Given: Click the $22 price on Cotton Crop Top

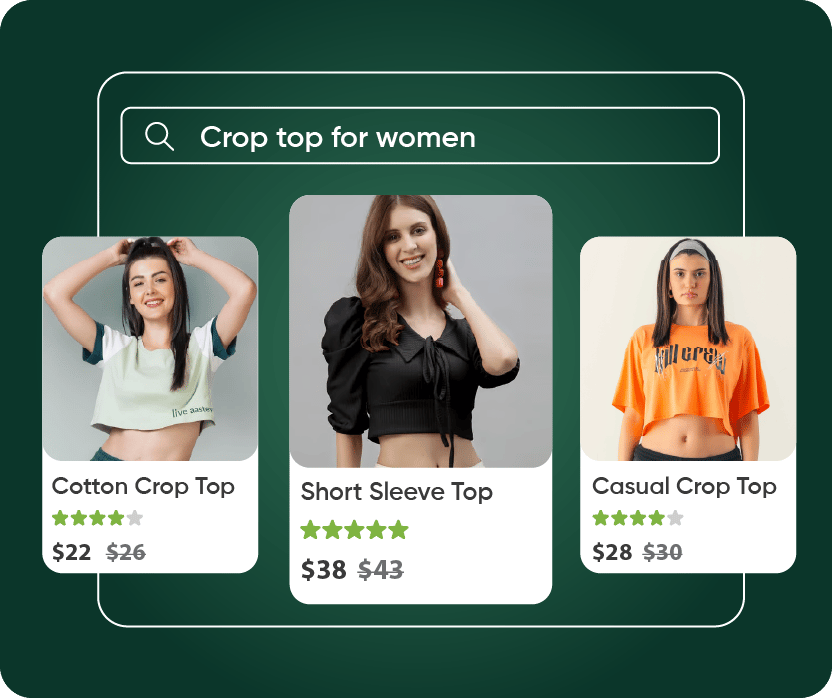Looking at the screenshot, I should click(72, 553).
